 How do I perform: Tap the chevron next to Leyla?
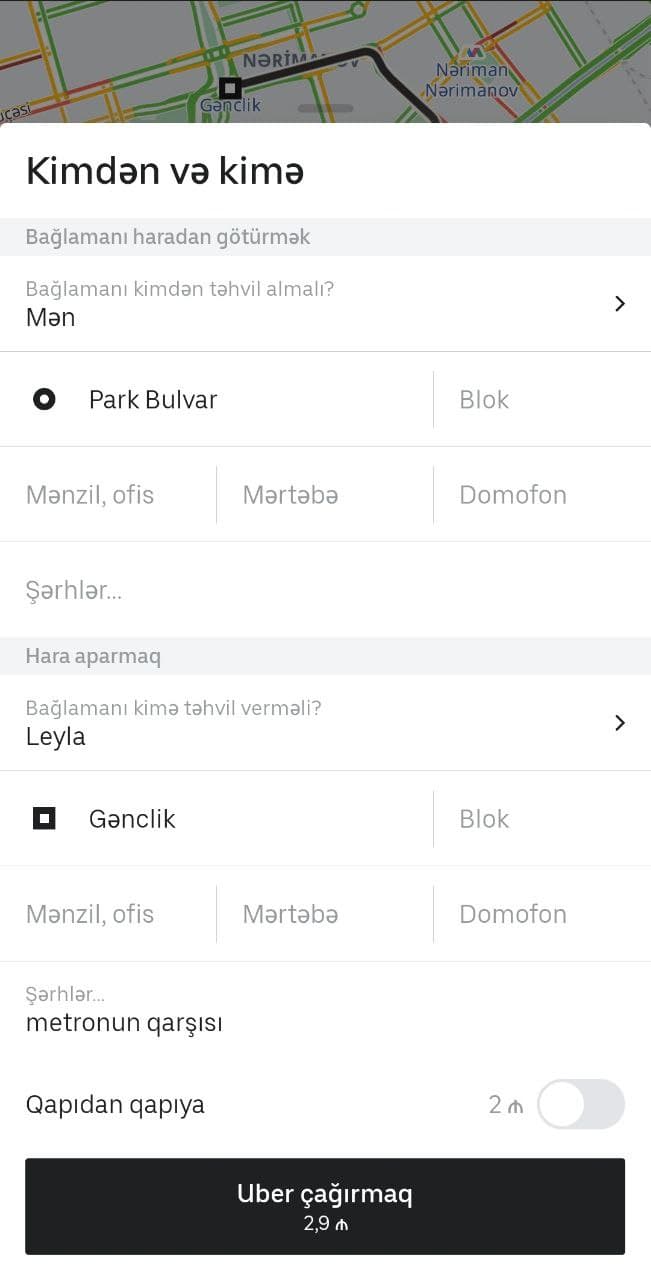(620, 723)
